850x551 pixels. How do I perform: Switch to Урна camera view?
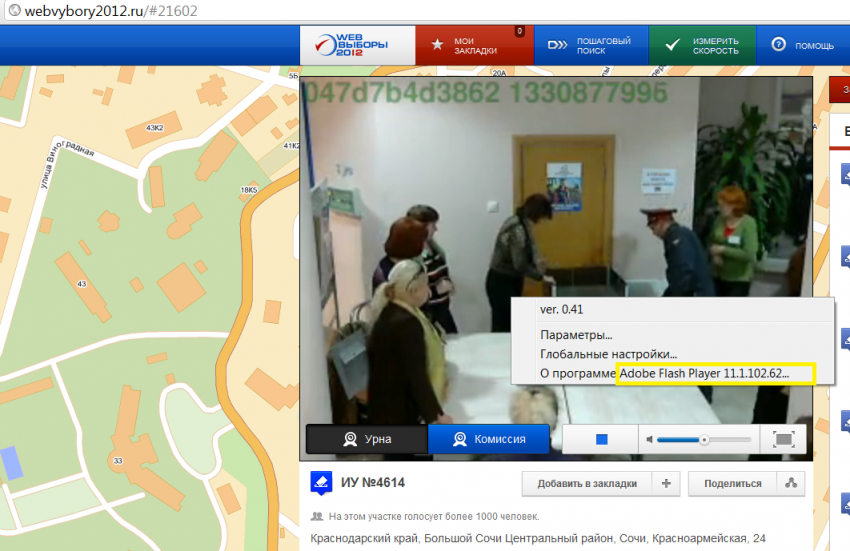[x=366, y=439]
